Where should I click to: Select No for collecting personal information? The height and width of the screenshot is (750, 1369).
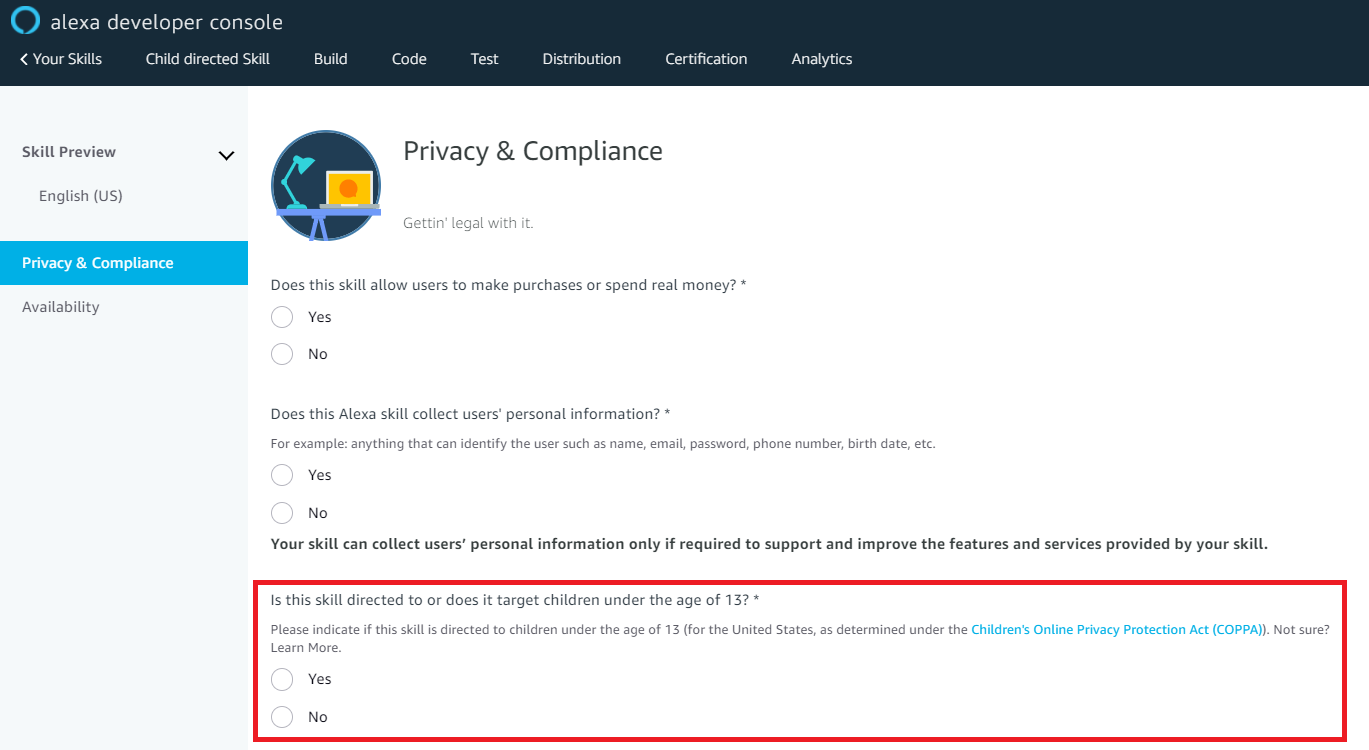pos(281,512)
